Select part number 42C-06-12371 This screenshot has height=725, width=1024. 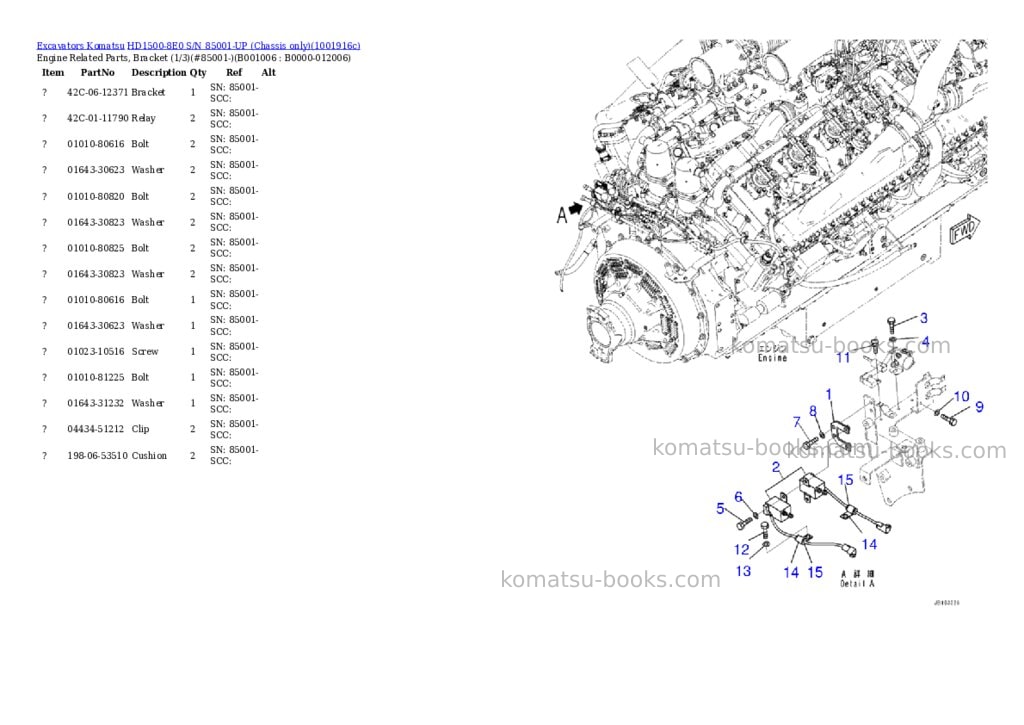coord(97,92)
